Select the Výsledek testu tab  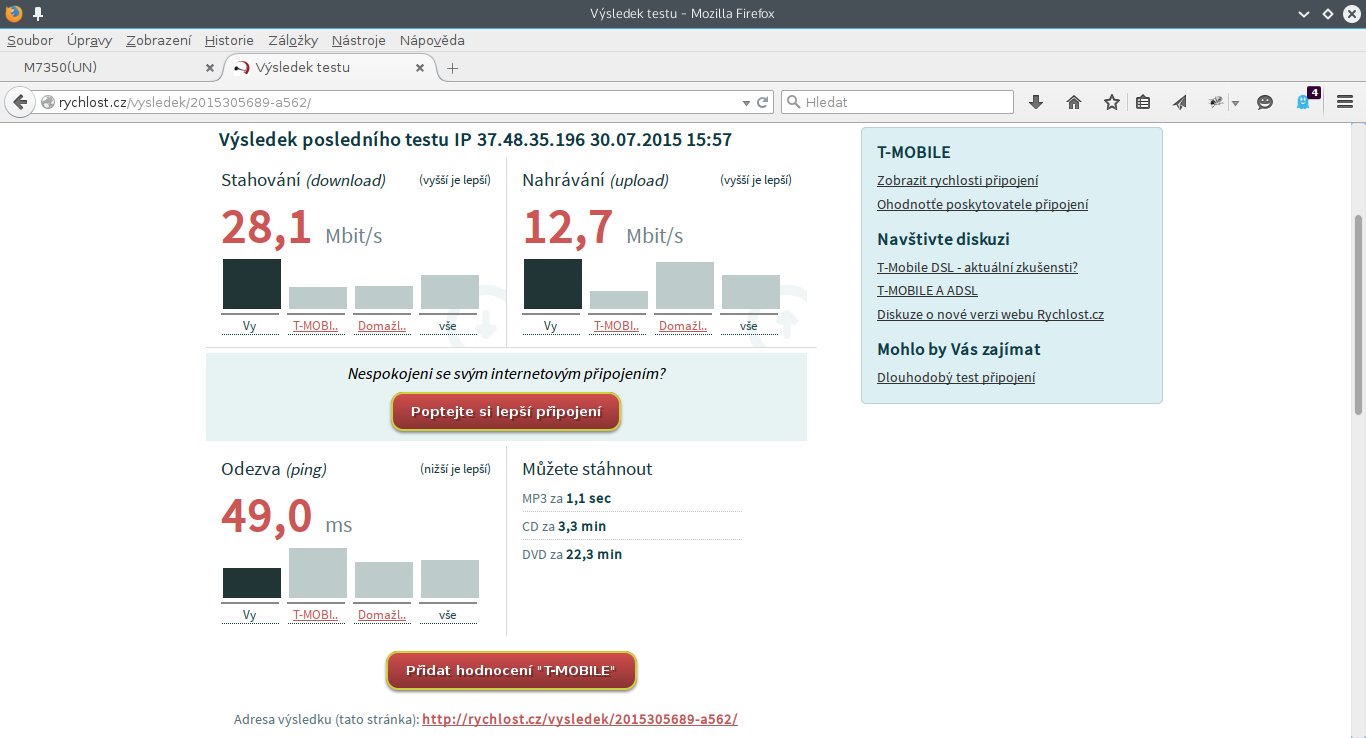click(x=330, y=68)
